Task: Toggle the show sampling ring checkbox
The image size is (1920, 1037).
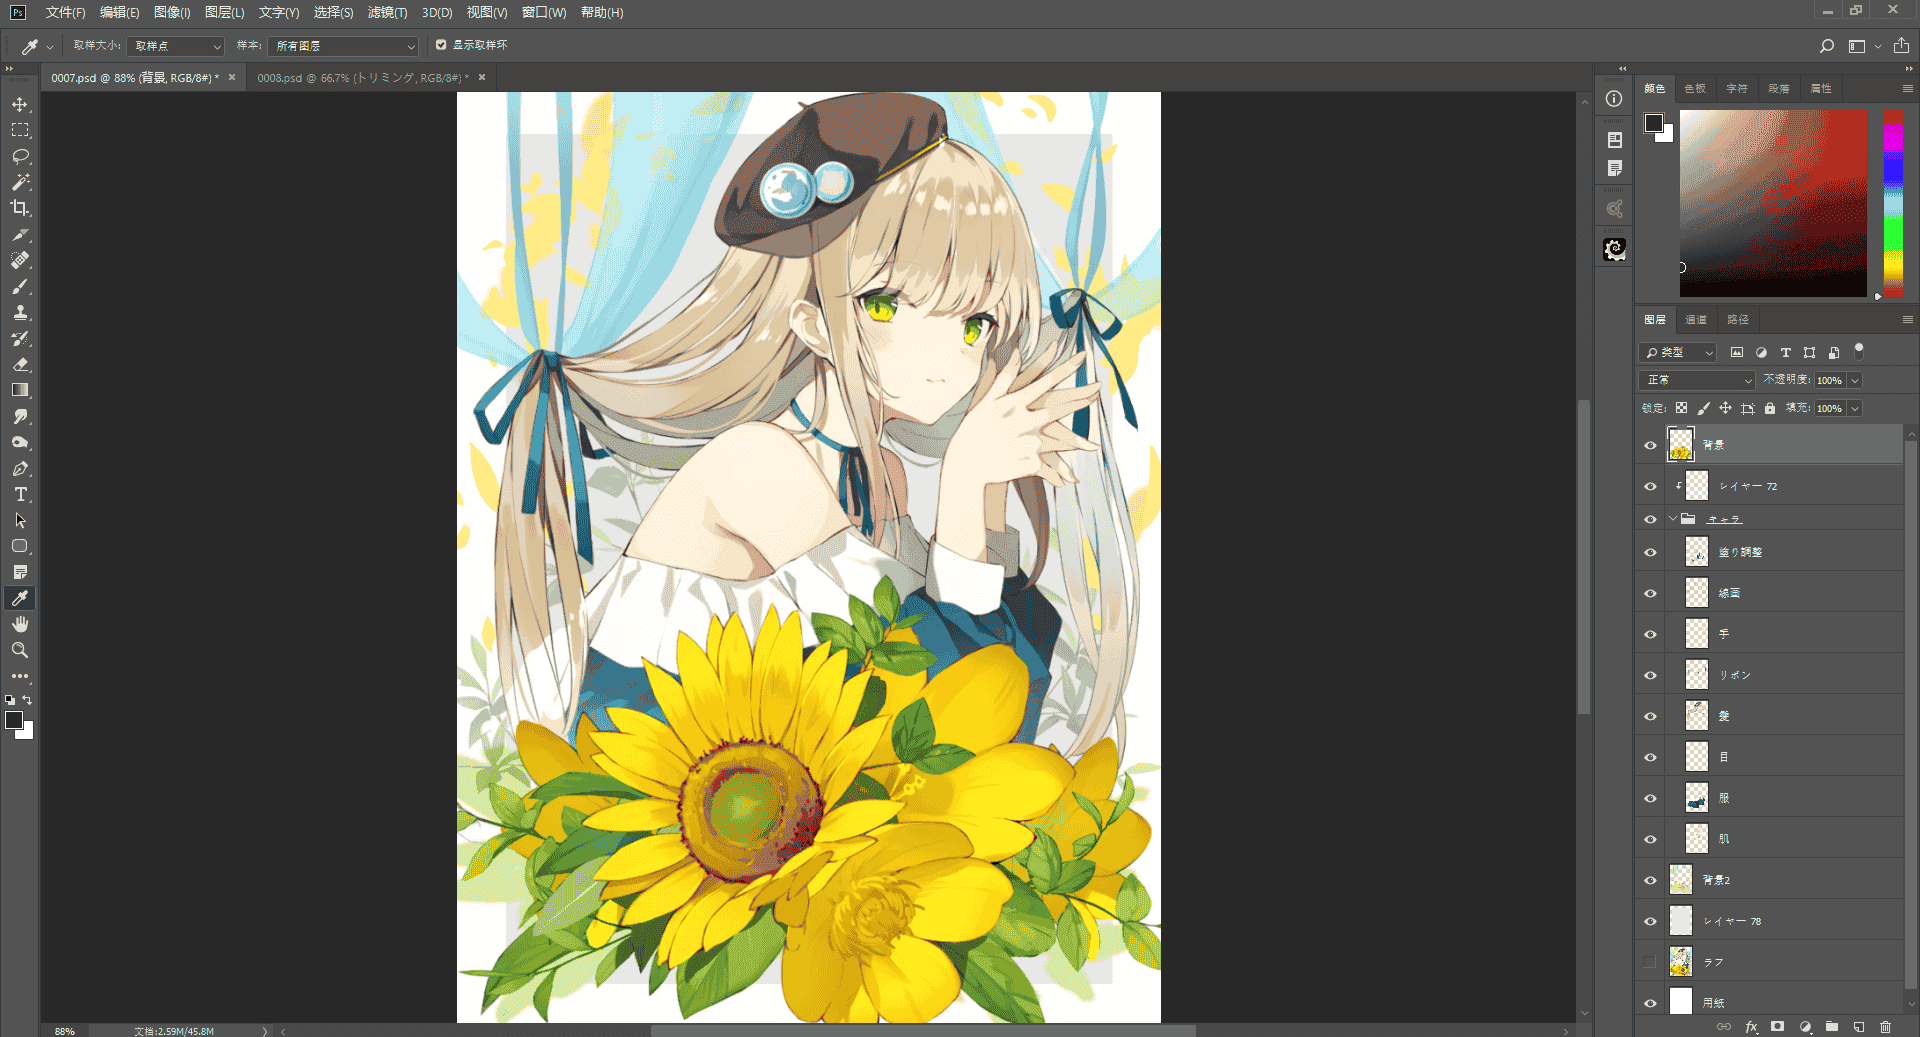Action: click(441, 45)
